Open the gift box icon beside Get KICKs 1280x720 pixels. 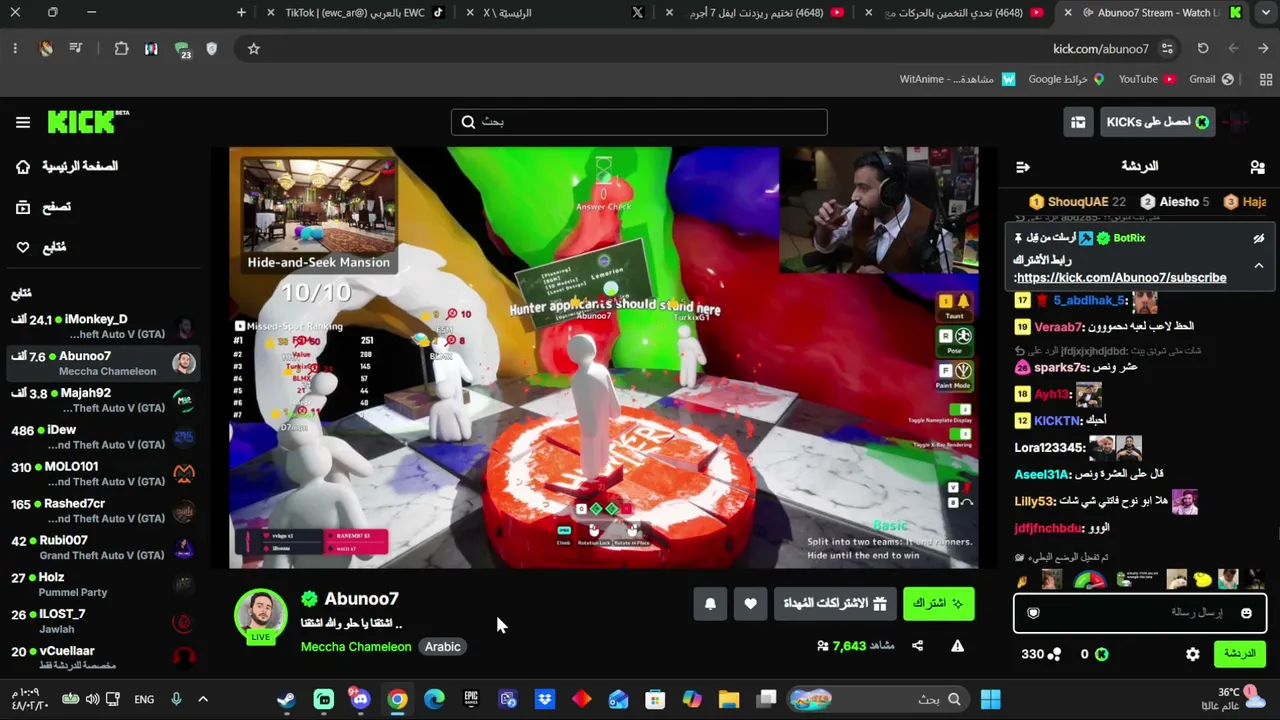pos(1078,122)
